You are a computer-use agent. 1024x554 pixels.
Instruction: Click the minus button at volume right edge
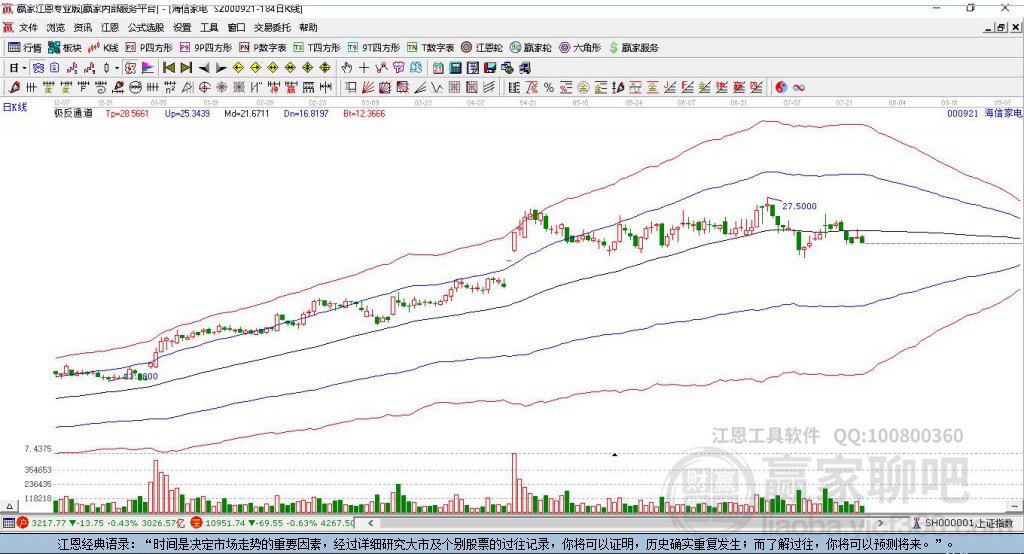(x=1014, y=506)
